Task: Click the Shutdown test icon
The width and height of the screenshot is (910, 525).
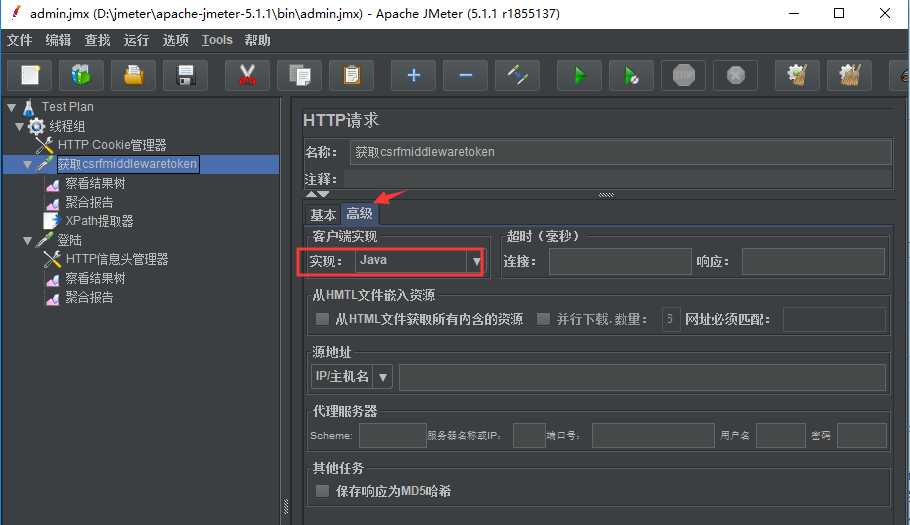Action: coord(735,75)
